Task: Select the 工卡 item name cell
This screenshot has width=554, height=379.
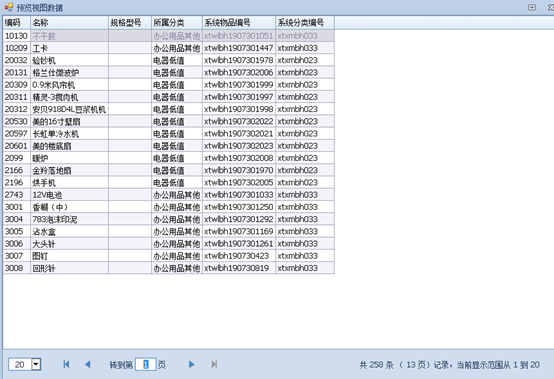Action: tap(69, 48)
